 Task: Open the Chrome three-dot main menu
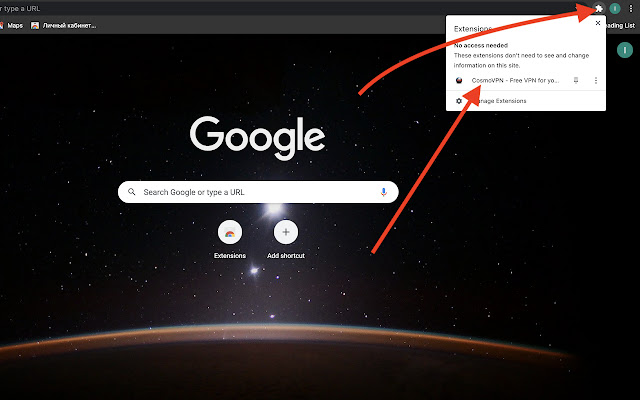(x=631, y=8)
